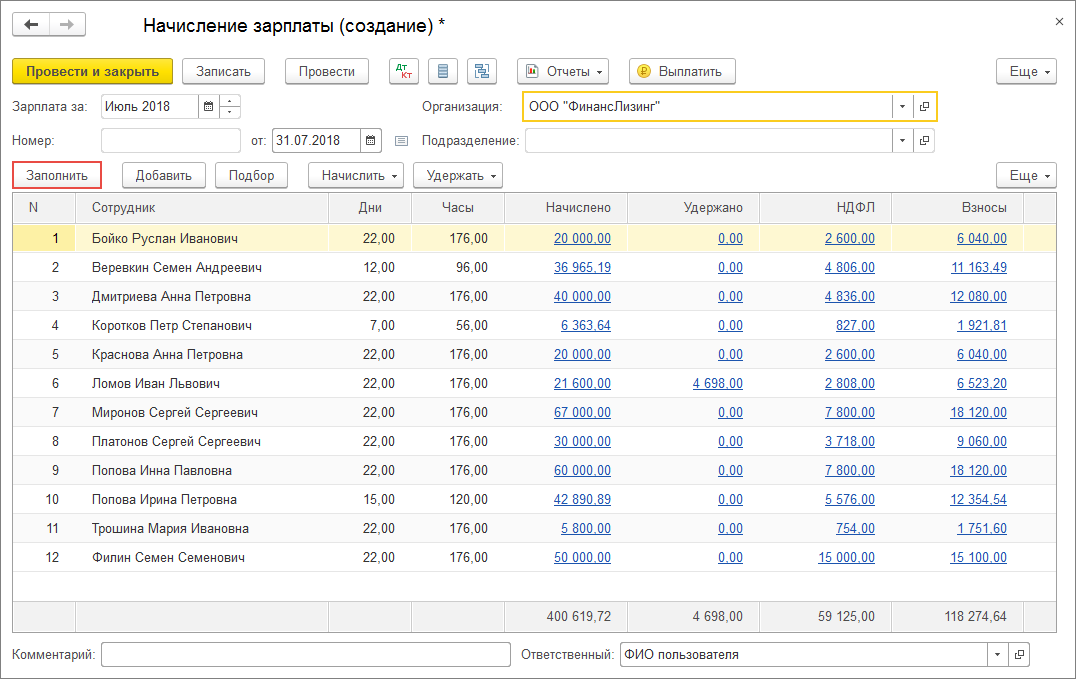Expand the Ответственный dropdown list
1076x679 pixels.
(997, 655)
